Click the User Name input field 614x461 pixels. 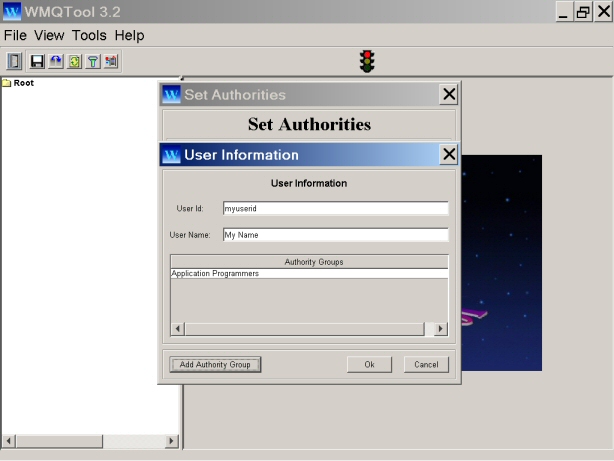[x=336, y=235]
